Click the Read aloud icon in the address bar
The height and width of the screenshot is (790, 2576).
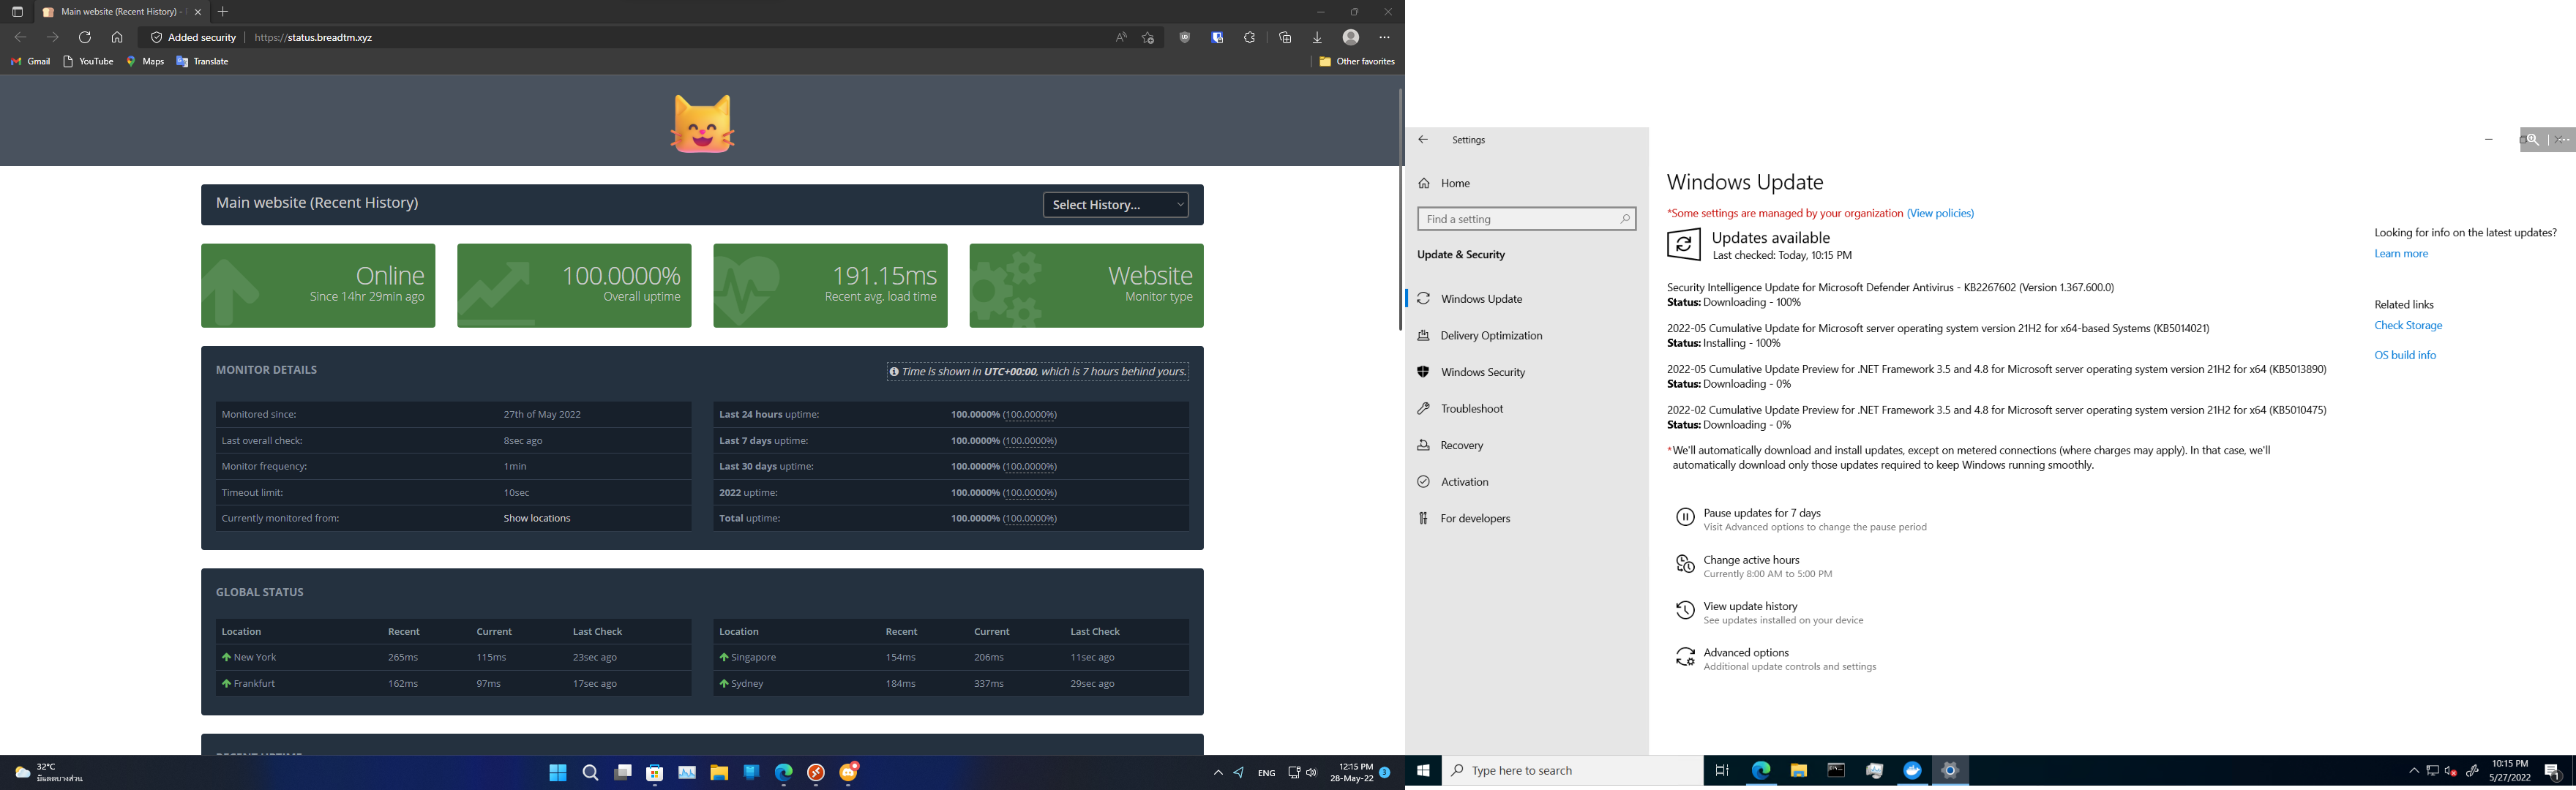[x=1120, y=37]
